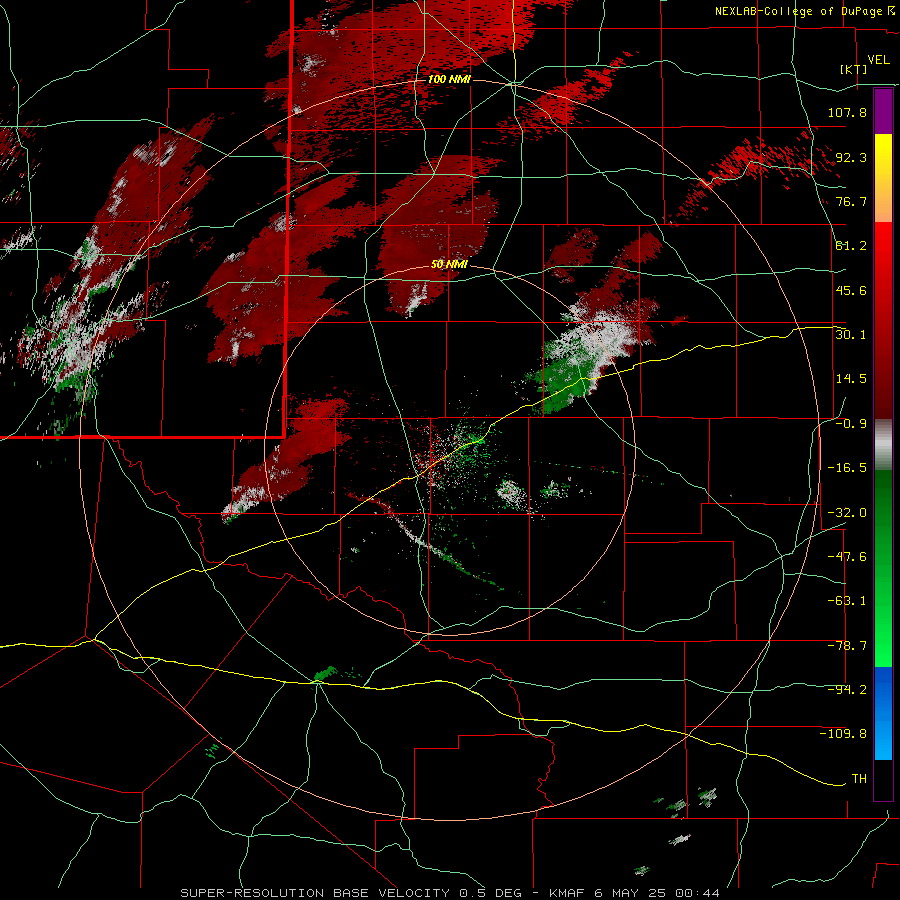The width and height of the screenshot is (900, 900).
Task: Click the 100 NMI range ring label
Action: [449, 79]
